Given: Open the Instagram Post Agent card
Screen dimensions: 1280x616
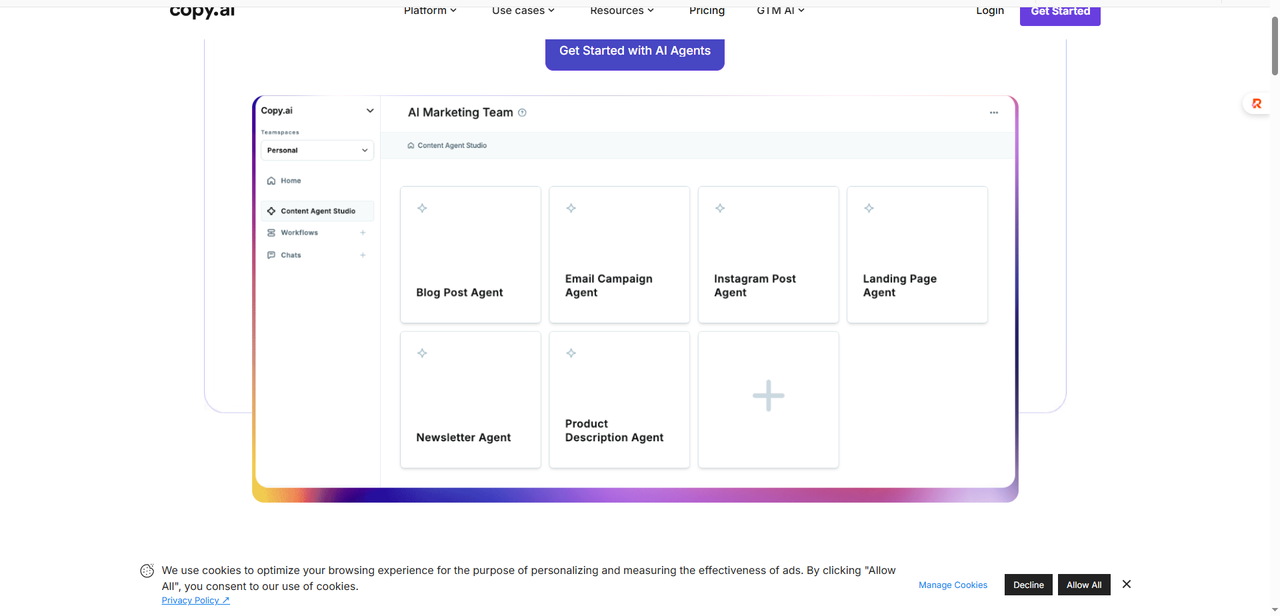Looking at the screenshot, I should tap(769, 255).
